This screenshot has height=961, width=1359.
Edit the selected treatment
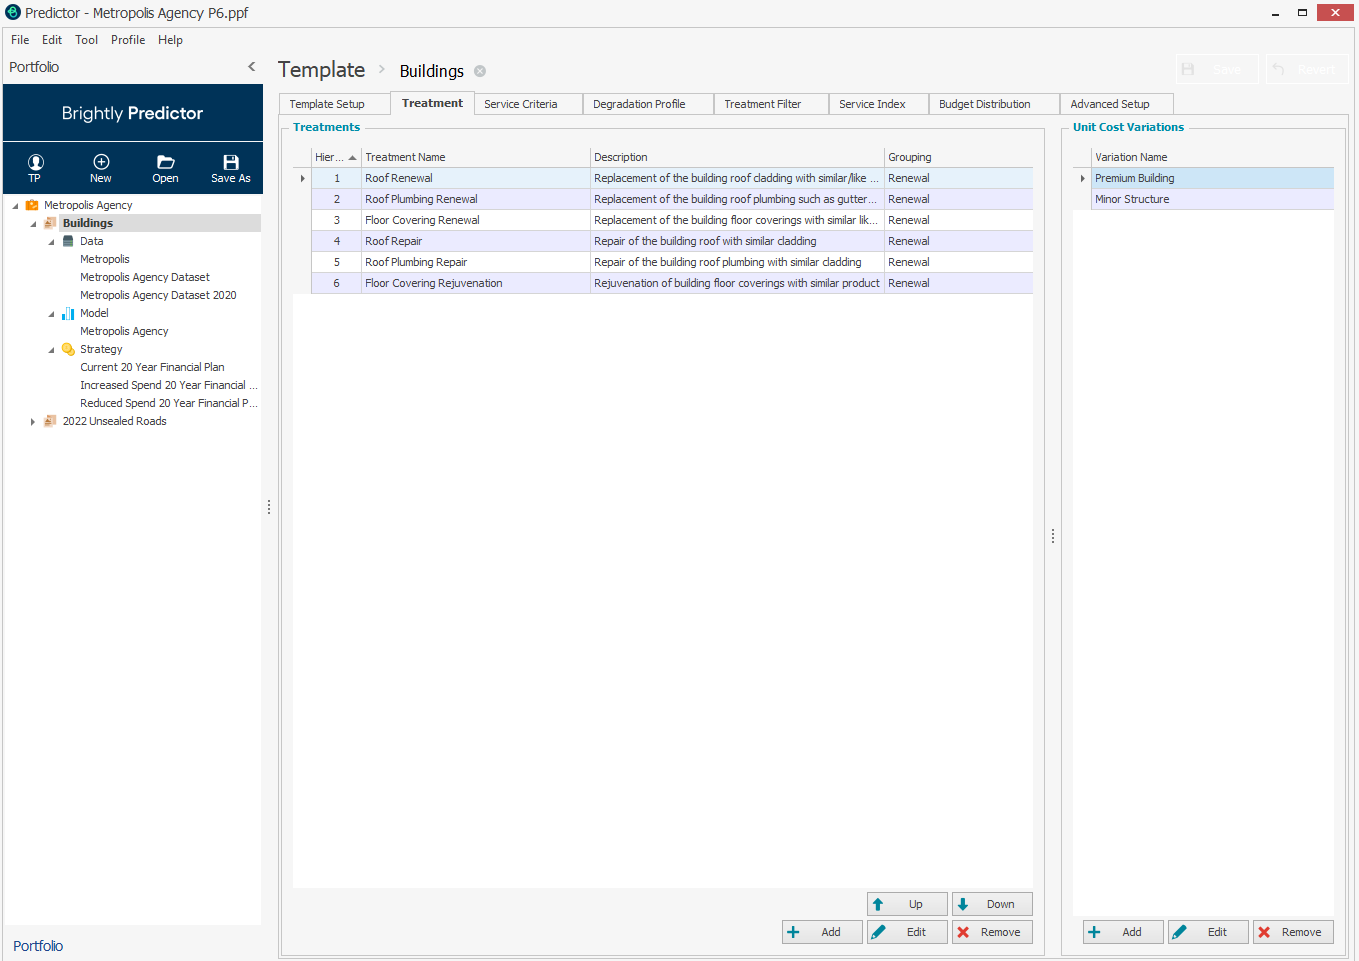[907, 932]
